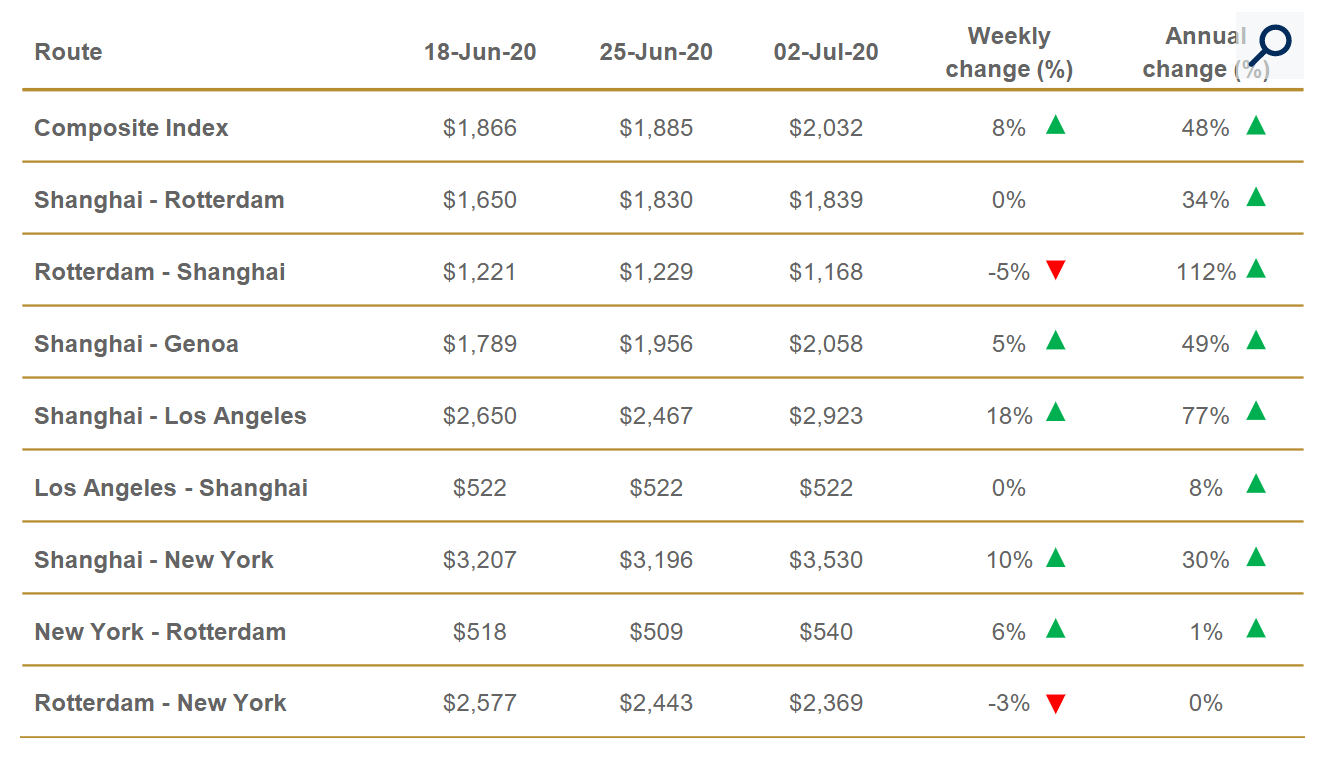Click the Route column header
Image resolution: width=1338 pixels, height=767 pixels.
coord(68,52)
